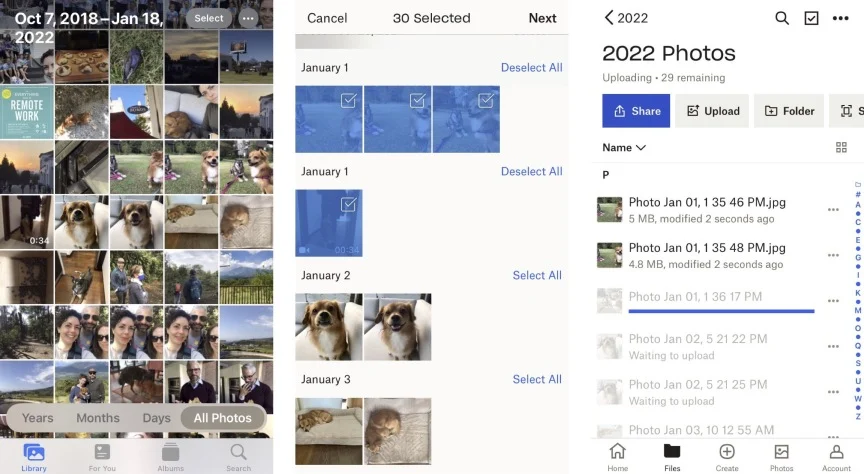Switch to the Months view tab
The height and width of the screenshot is (474, 864).
97,418
